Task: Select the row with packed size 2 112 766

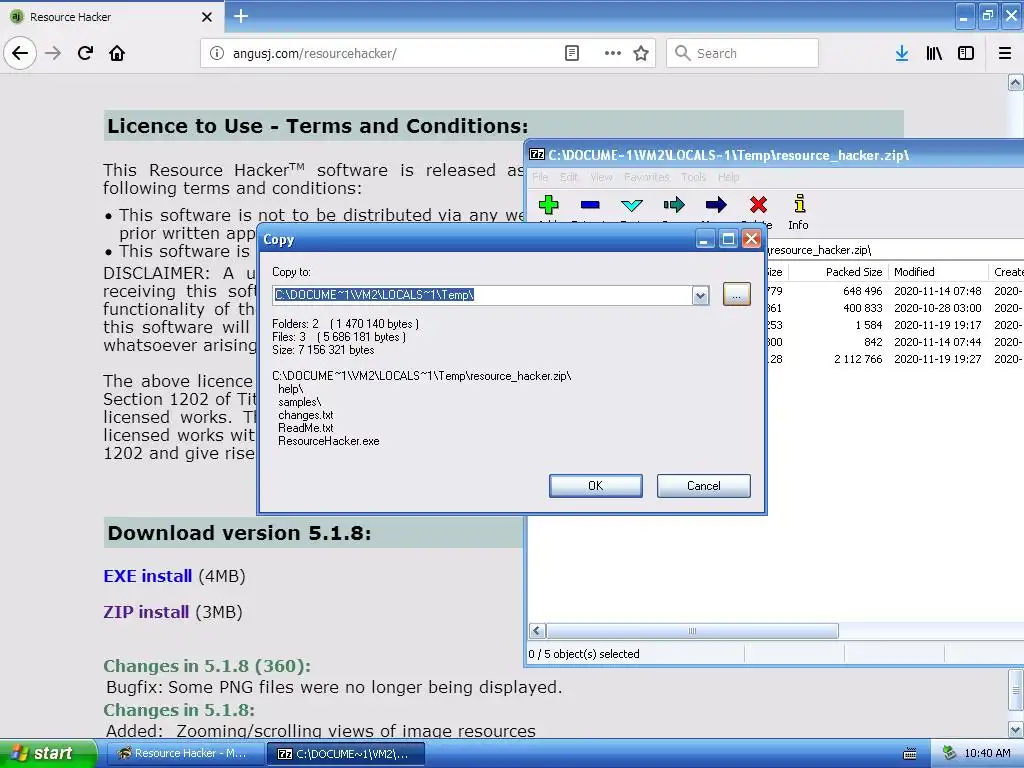Action: pos(895,359)
